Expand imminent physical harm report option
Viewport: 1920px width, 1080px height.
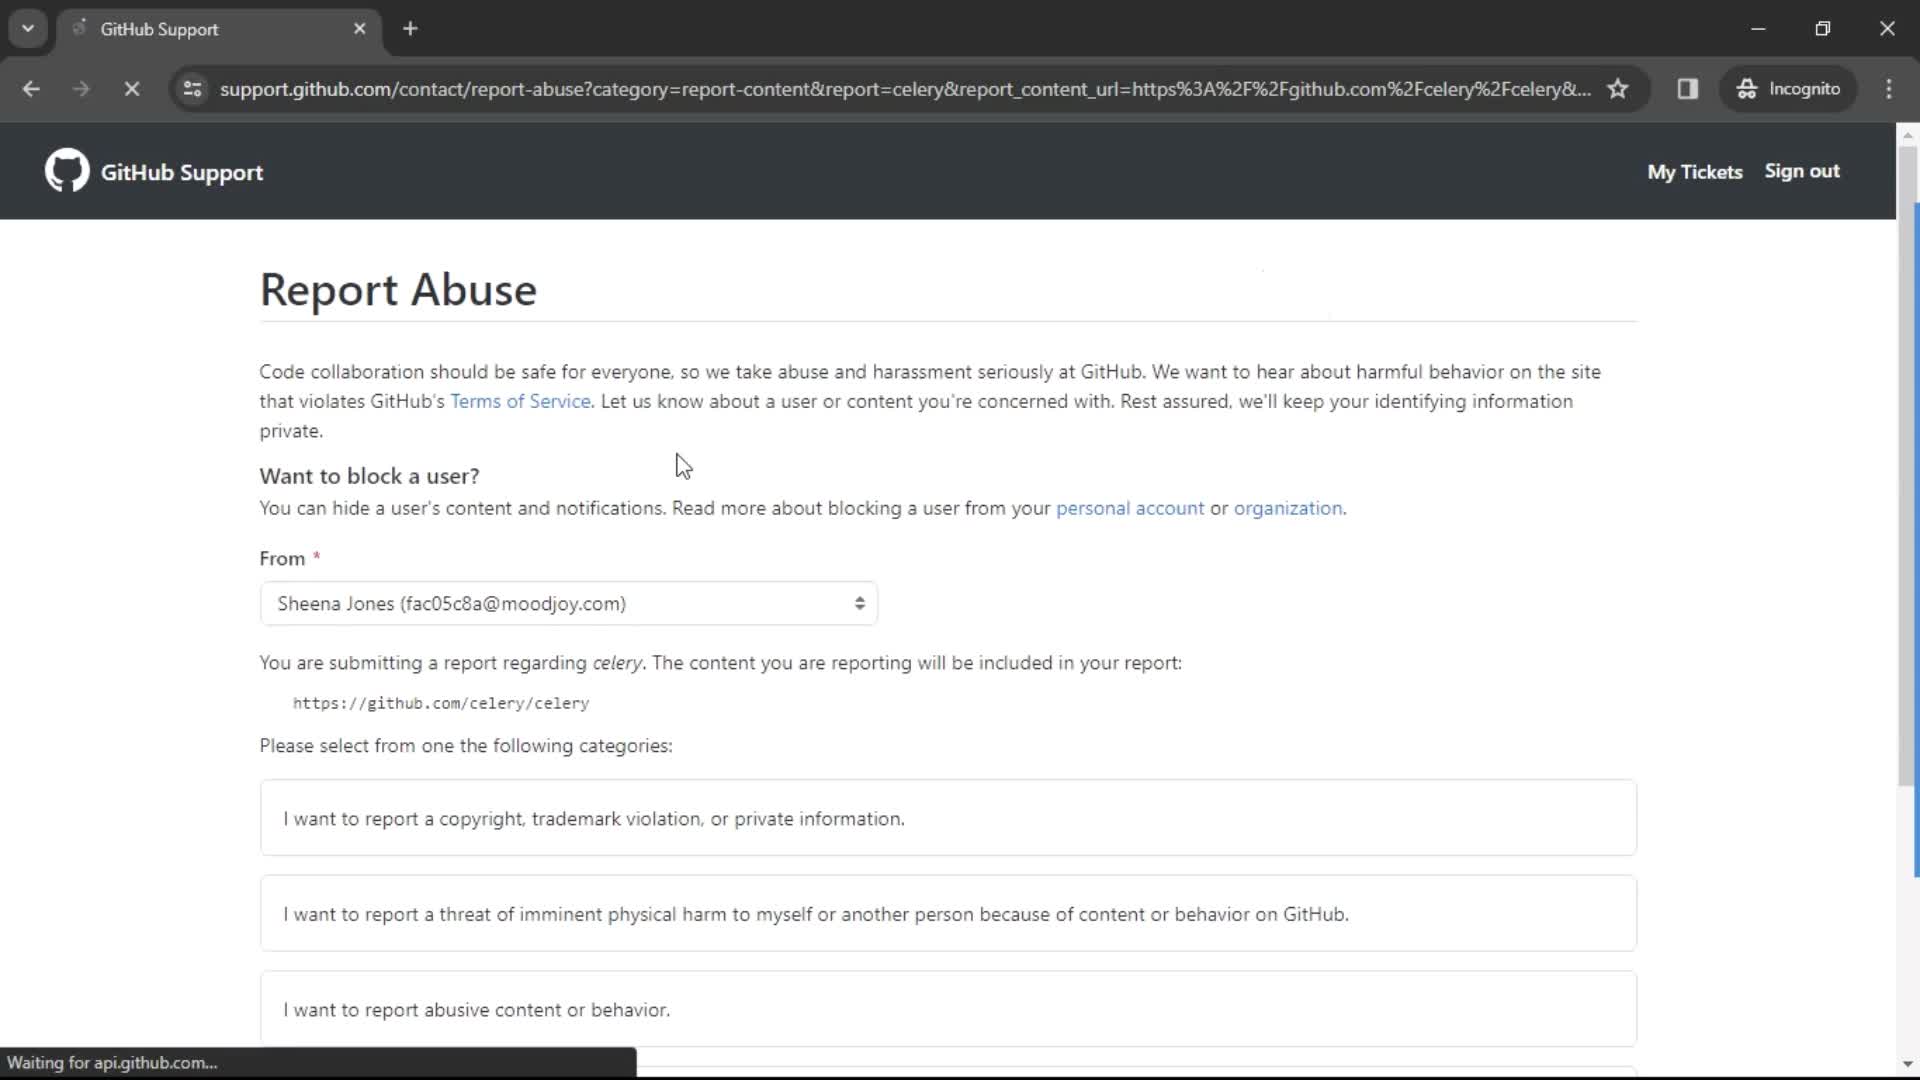click(948, 914)
